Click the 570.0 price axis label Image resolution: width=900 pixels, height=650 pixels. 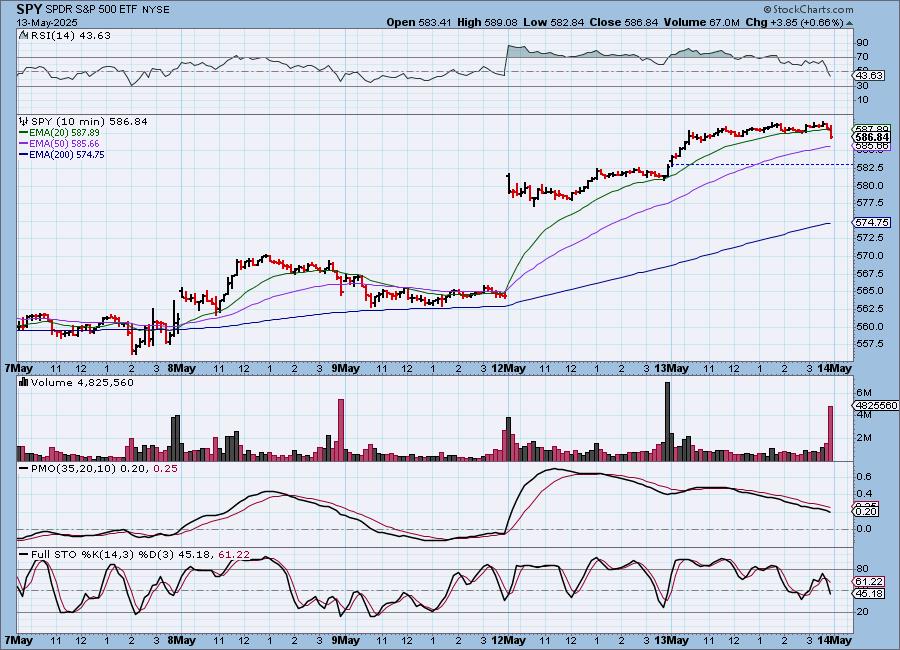(870, 255)
